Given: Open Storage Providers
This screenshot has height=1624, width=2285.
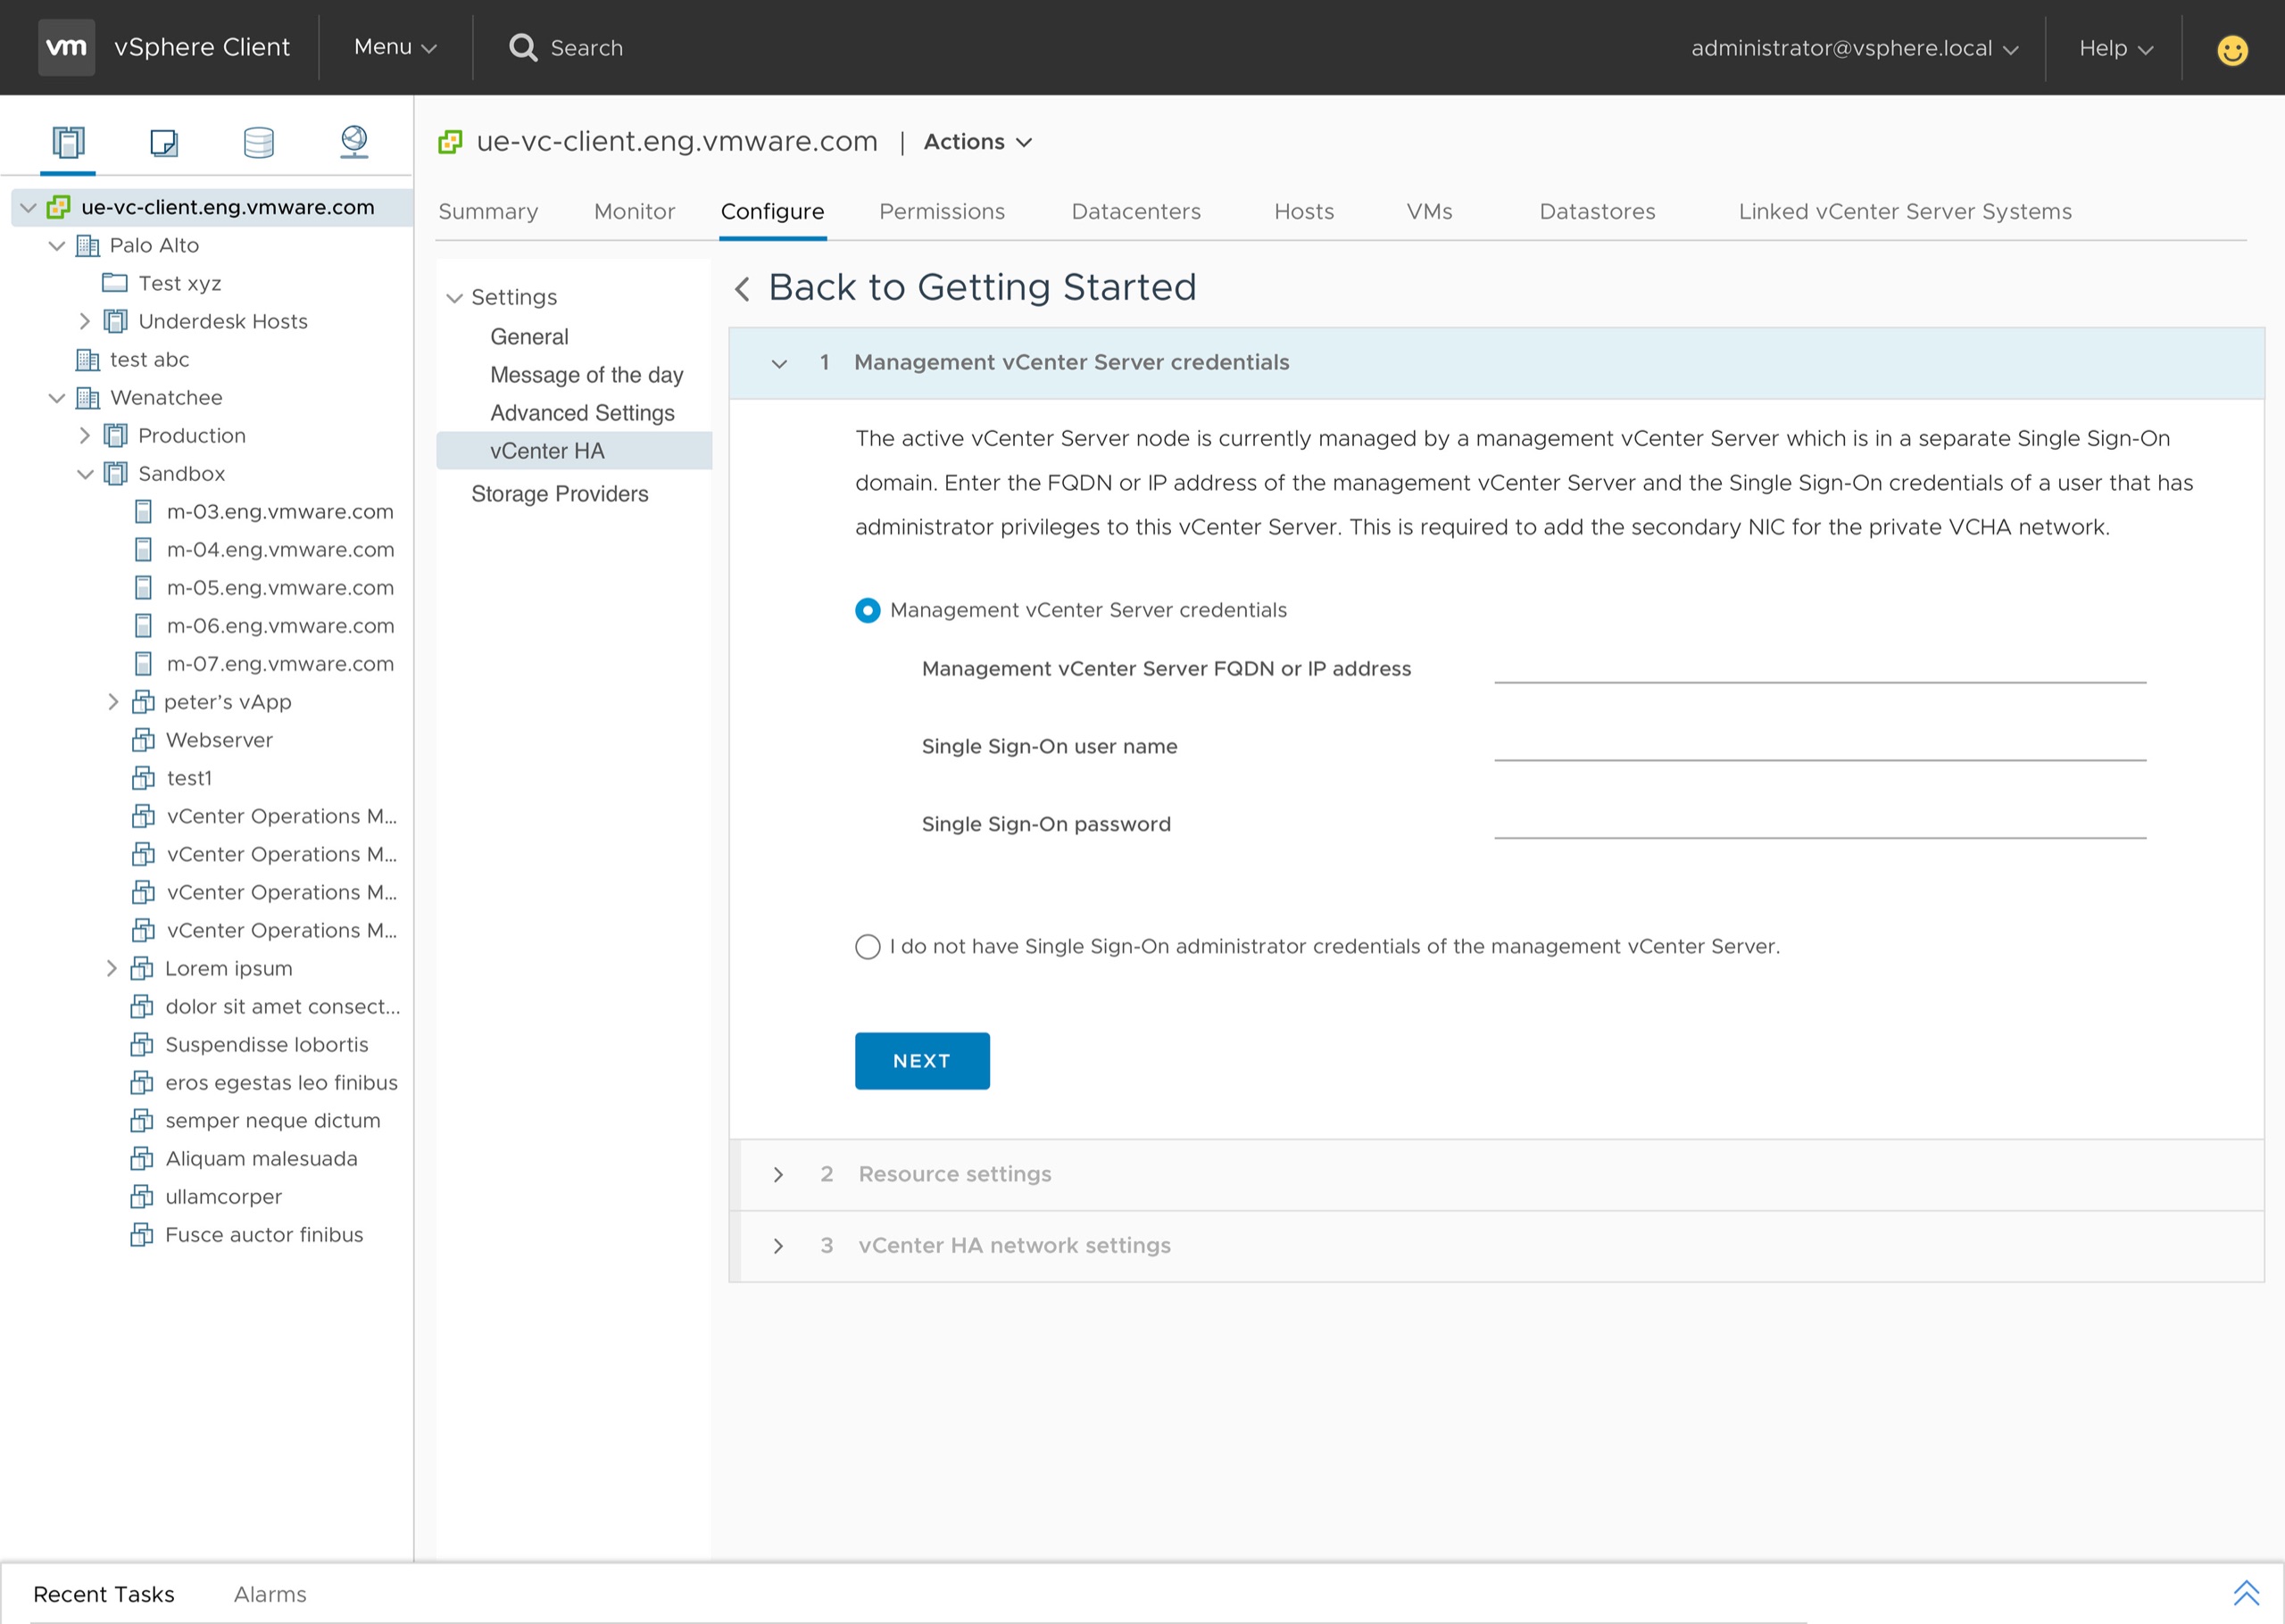Looking at the screenshot, I should [560, 494].
